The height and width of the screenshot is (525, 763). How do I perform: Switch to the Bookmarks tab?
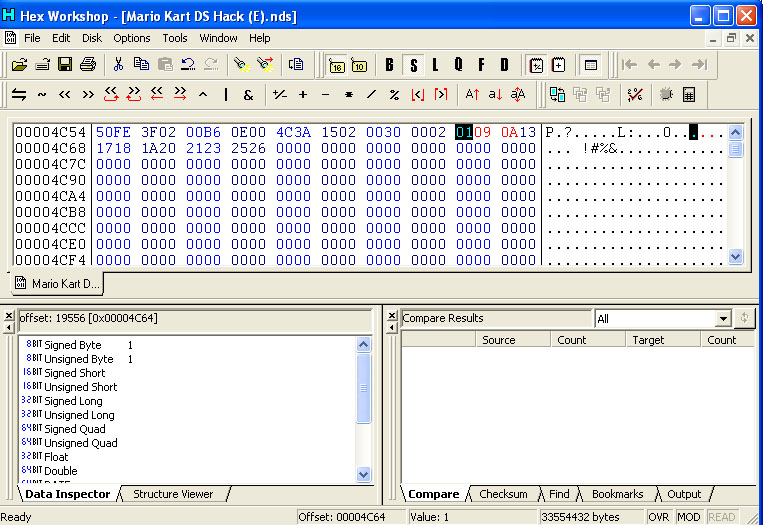click(x=618, y=494)
